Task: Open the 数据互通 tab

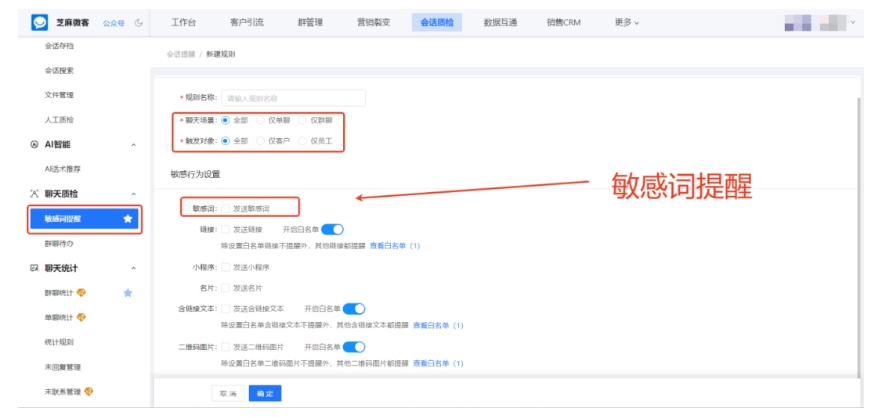Action: 501,23
